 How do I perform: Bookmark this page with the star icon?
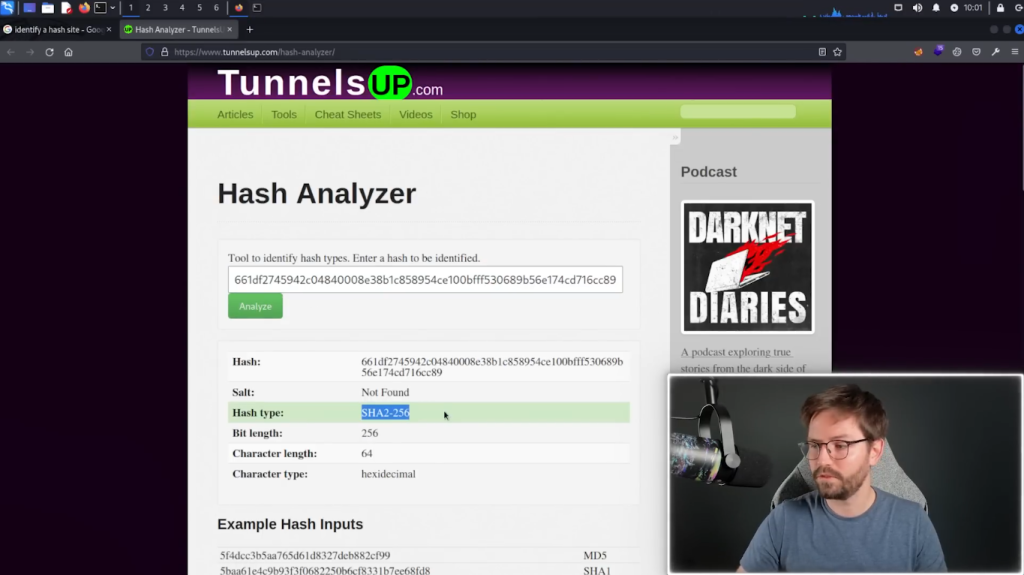point(837,52)
